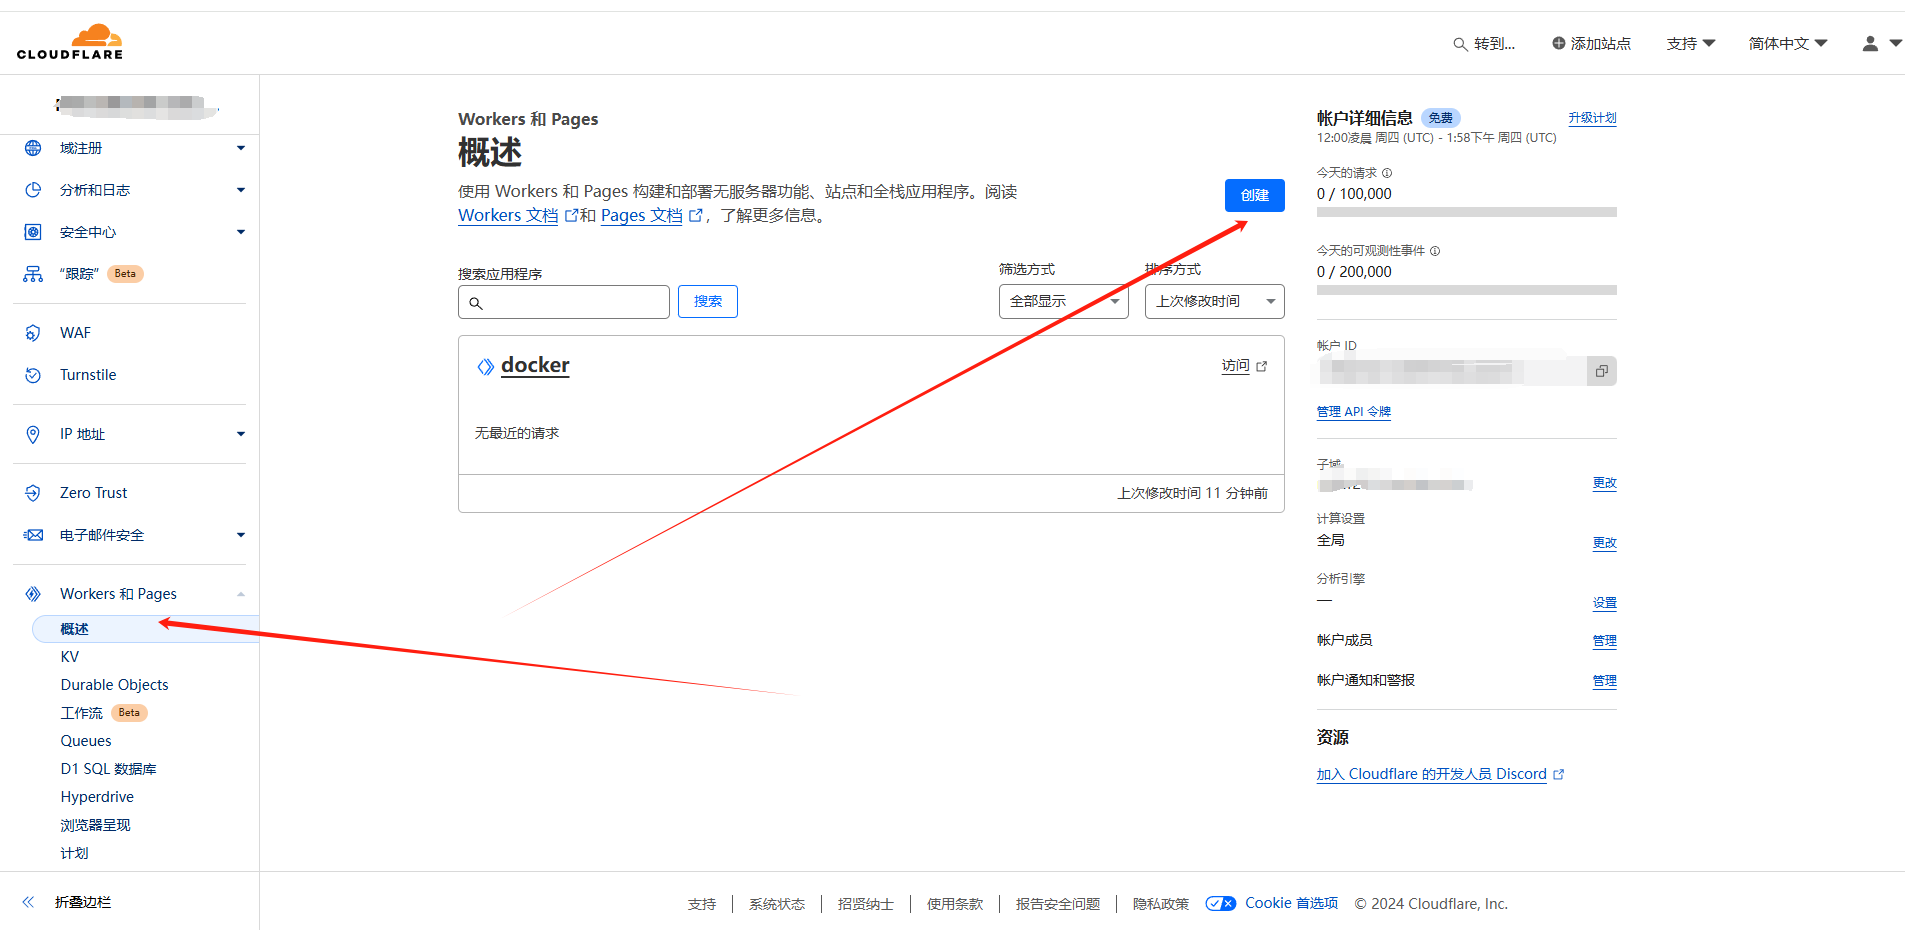Open the 上次修改时间 sort dropdown
This screenshot has width=1905, height=930.
point(1215,302)
